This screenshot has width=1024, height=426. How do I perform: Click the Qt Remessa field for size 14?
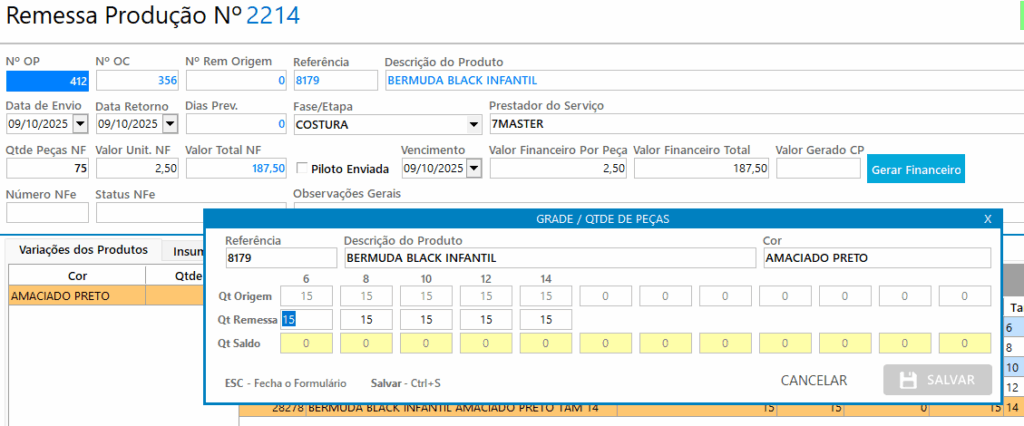pyautogui.click(x=546, y=319)
